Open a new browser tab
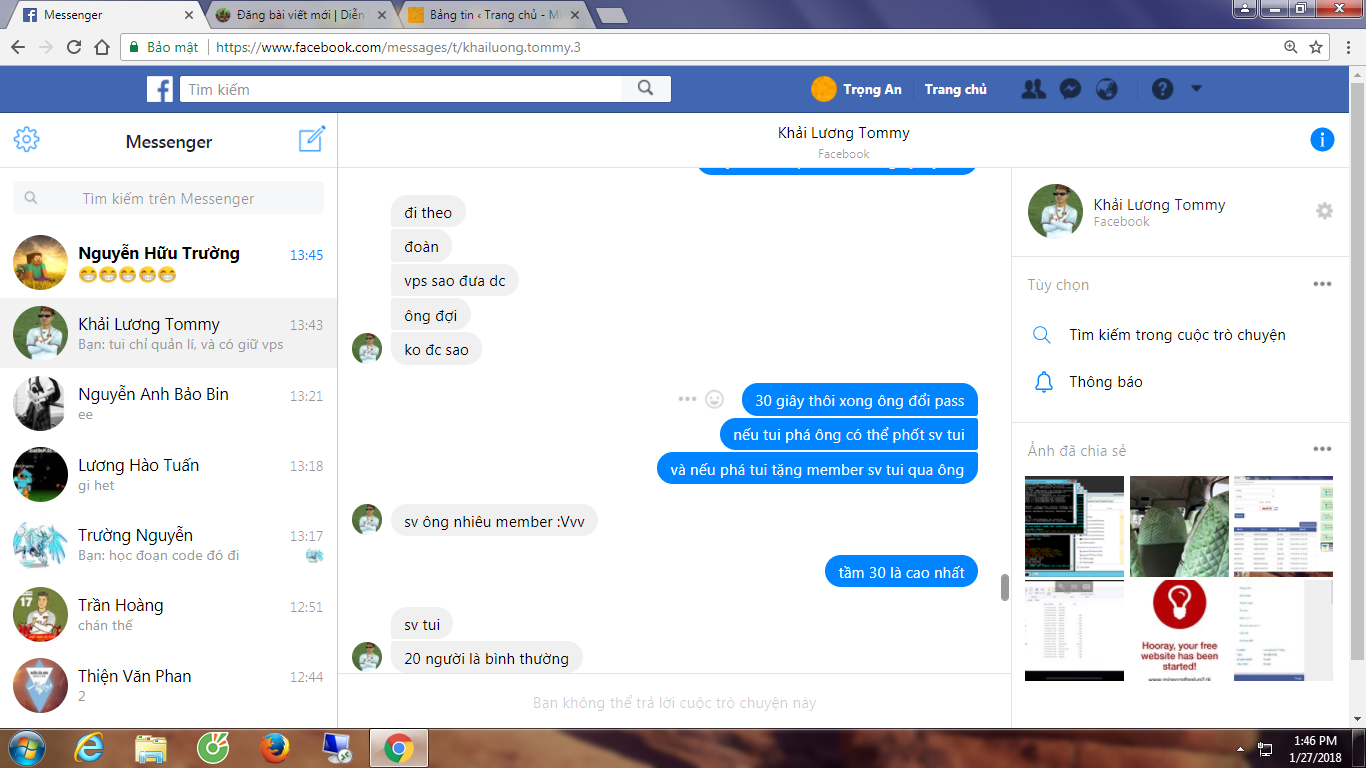The width and height of the screenshot is (1366, 768). click(x=611, y=15)
